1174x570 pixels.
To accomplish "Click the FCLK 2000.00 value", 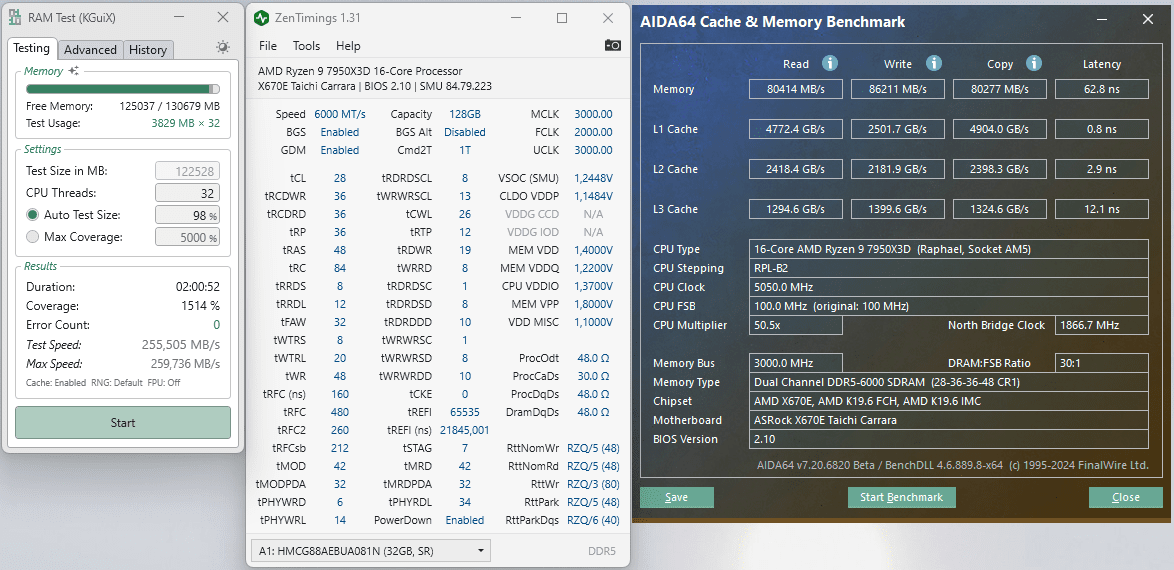I will tap(593, 133).
